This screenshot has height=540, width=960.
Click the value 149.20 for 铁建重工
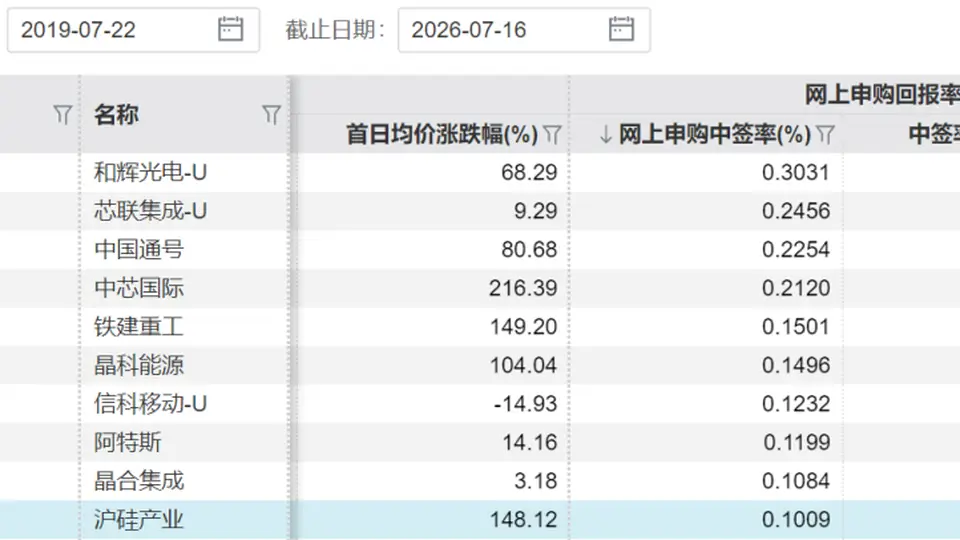tap(523, 326)
